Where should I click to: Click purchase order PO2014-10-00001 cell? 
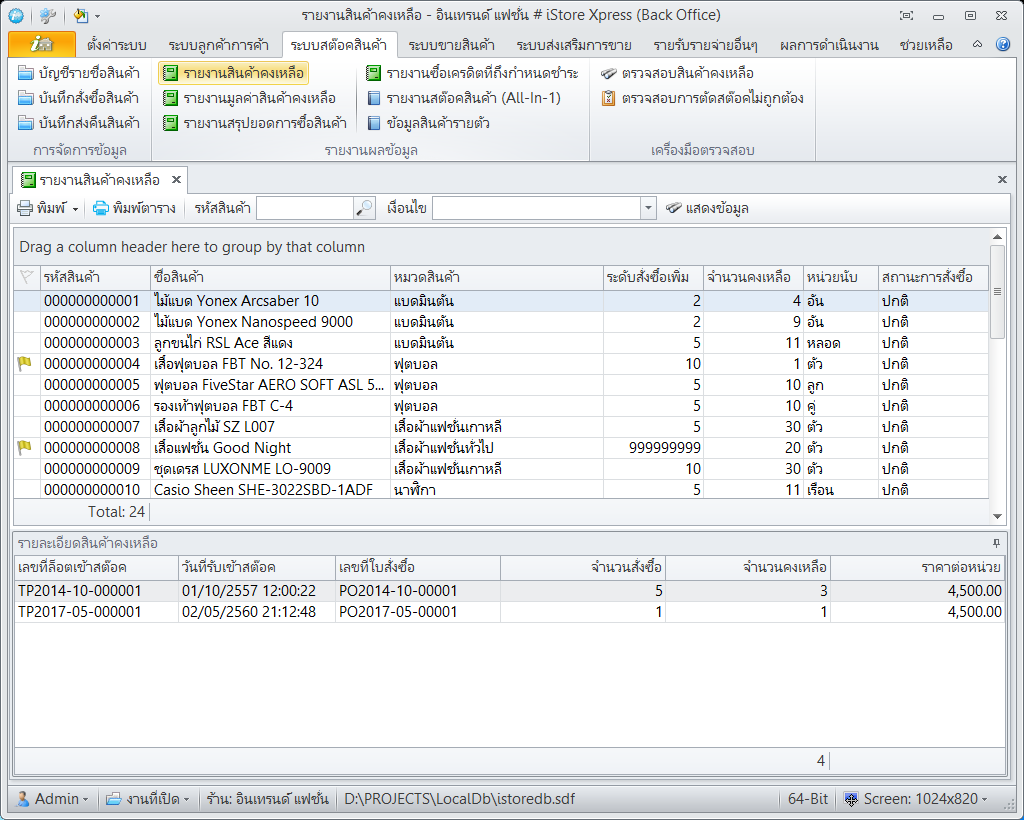(418, 591)
